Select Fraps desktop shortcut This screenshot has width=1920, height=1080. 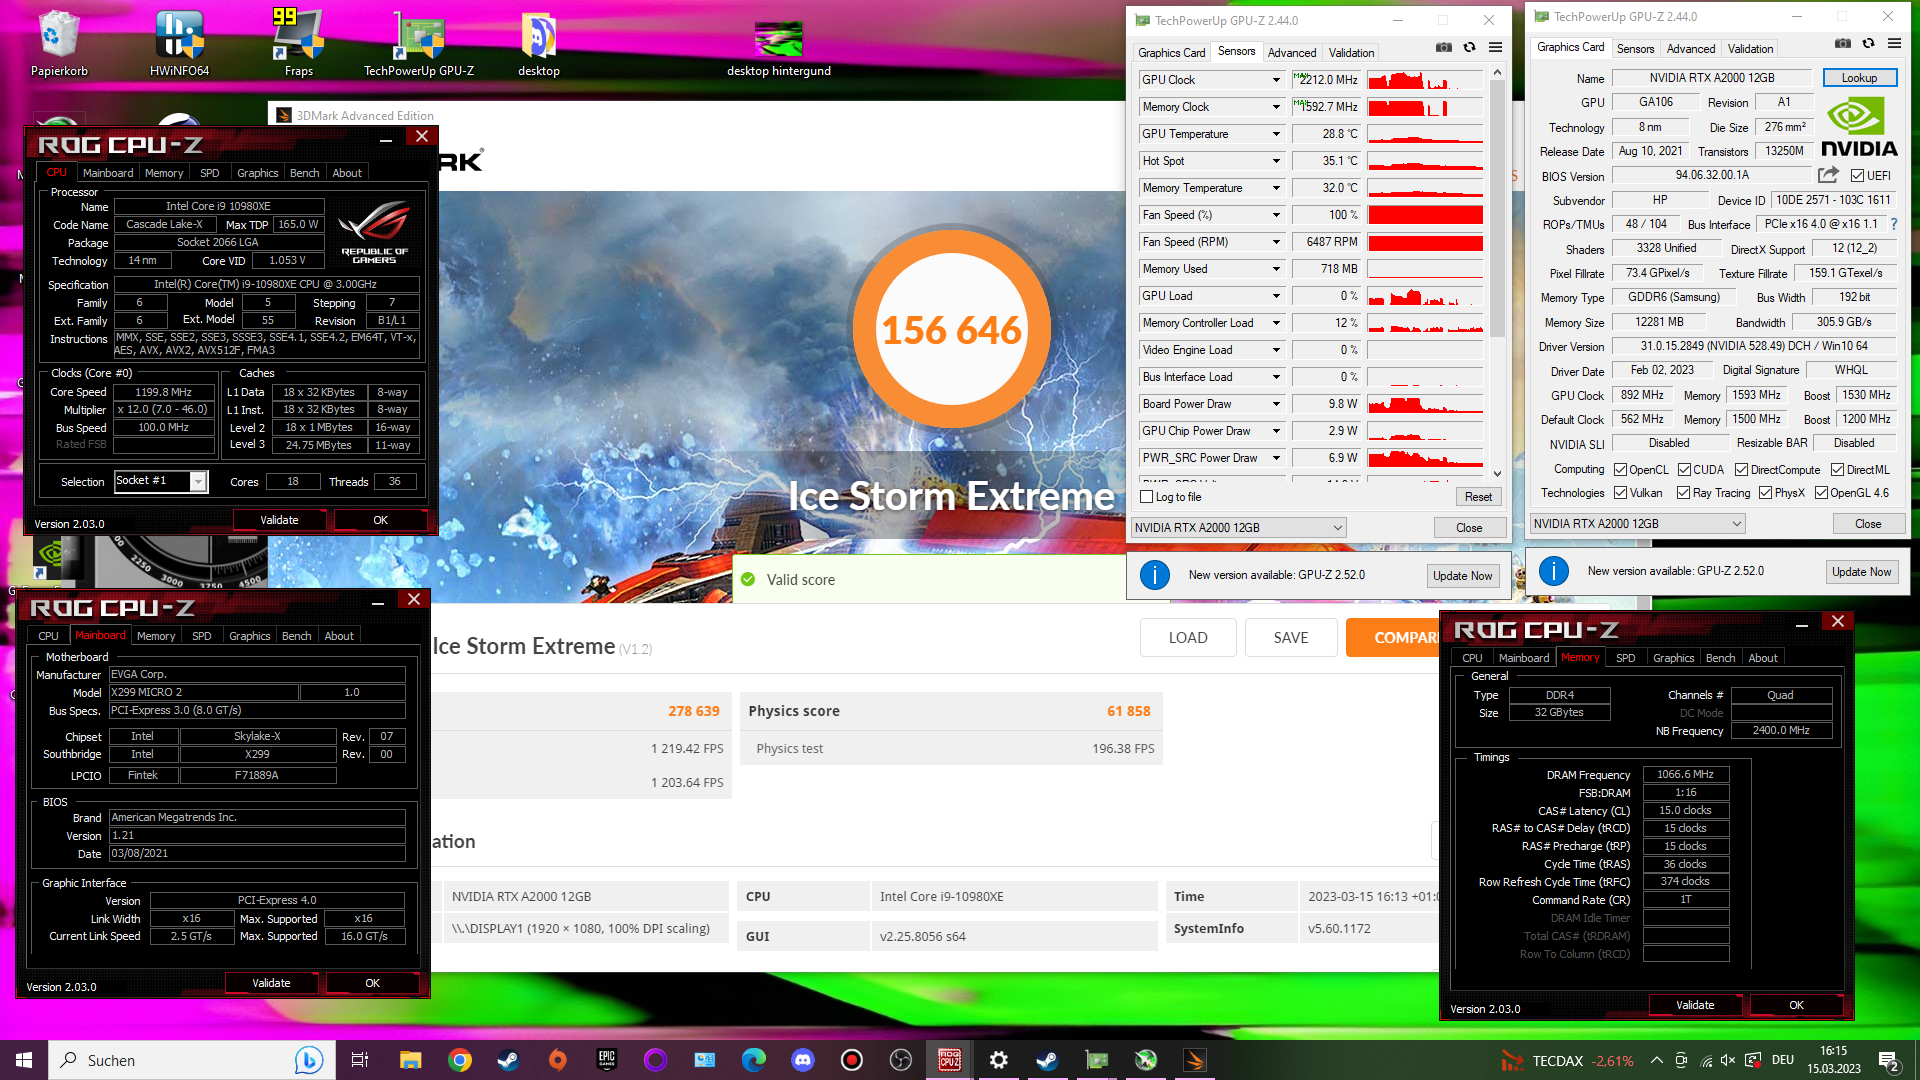[298, 43]
